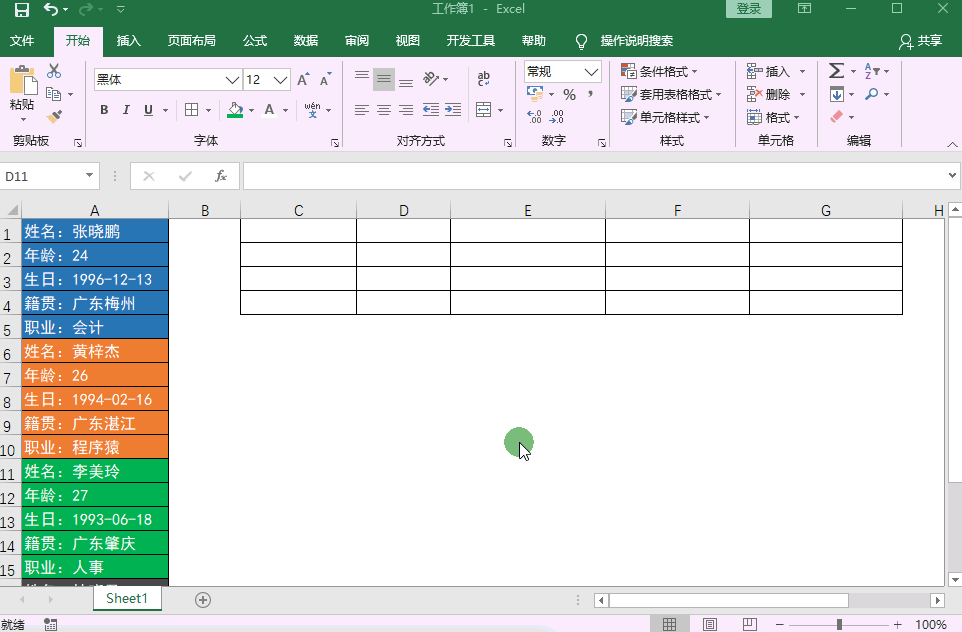
Task: Click the Borders grid icon
Action: click(191, 110)
